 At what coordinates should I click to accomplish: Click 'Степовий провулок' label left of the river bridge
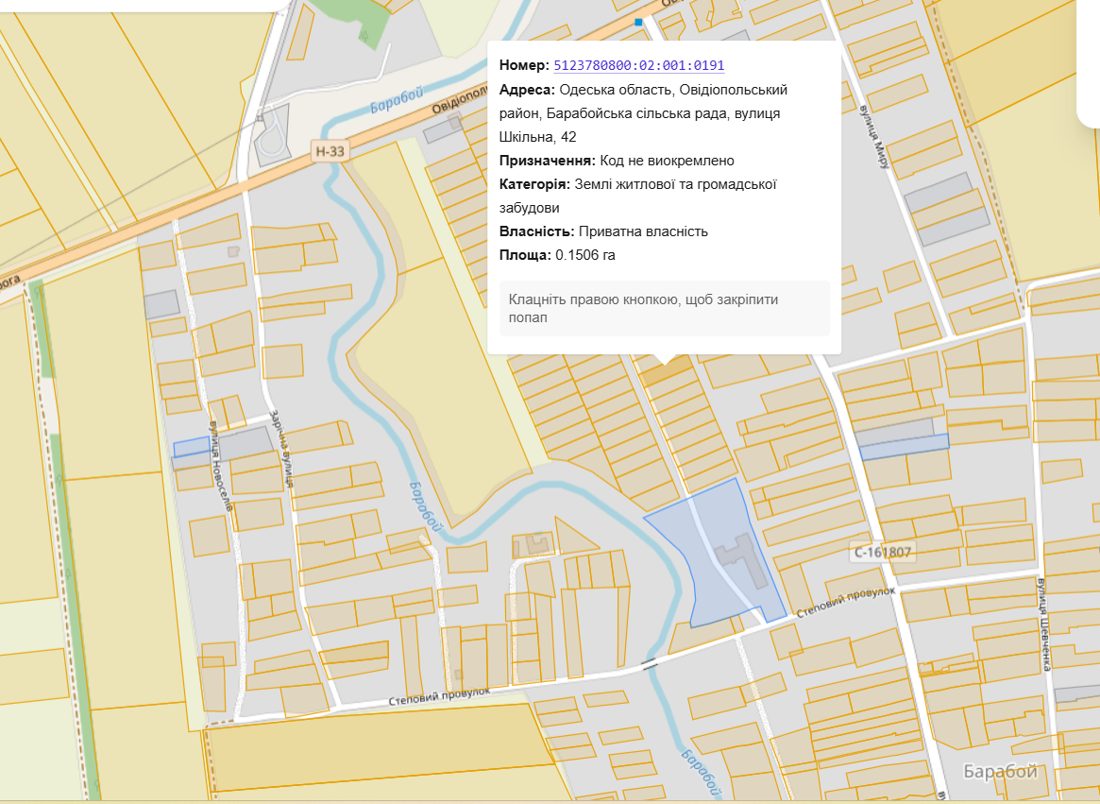tap(439, 697)
